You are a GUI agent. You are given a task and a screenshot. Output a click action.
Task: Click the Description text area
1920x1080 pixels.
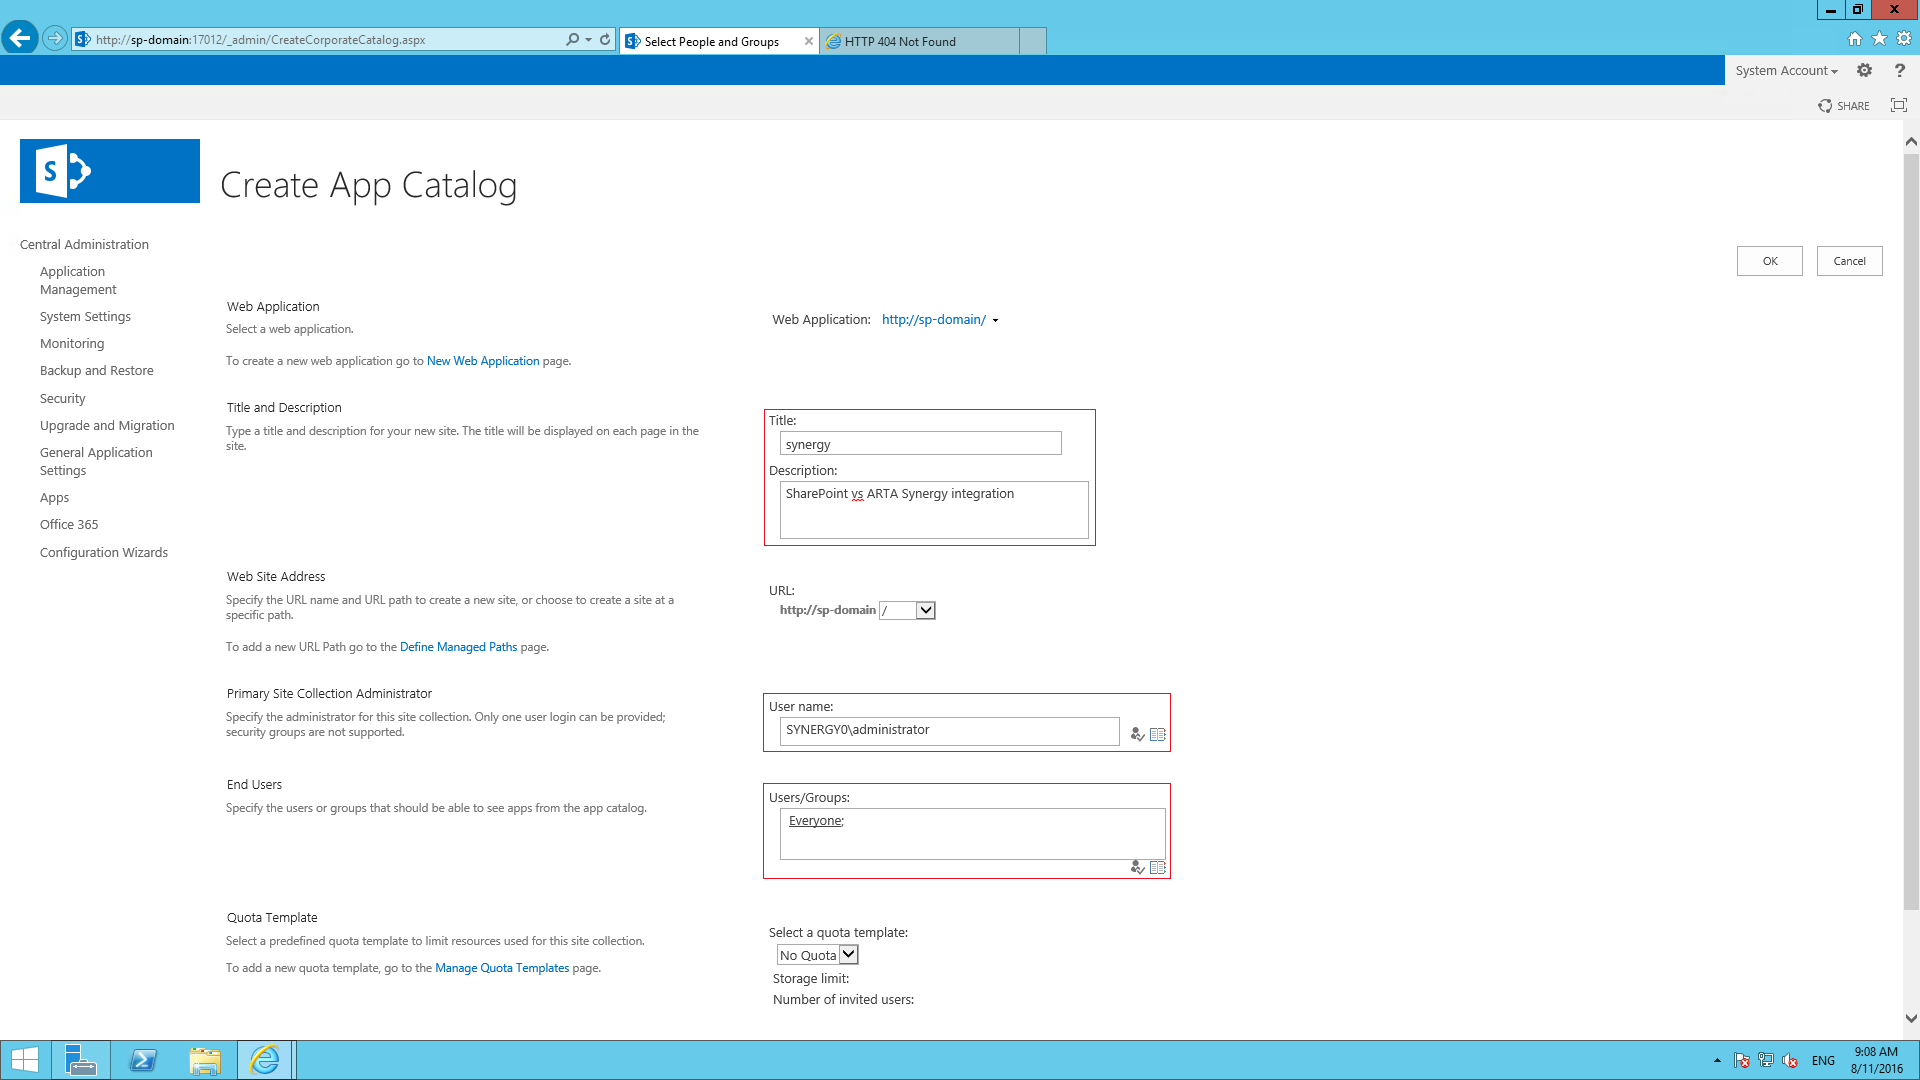tap(934, 510)
